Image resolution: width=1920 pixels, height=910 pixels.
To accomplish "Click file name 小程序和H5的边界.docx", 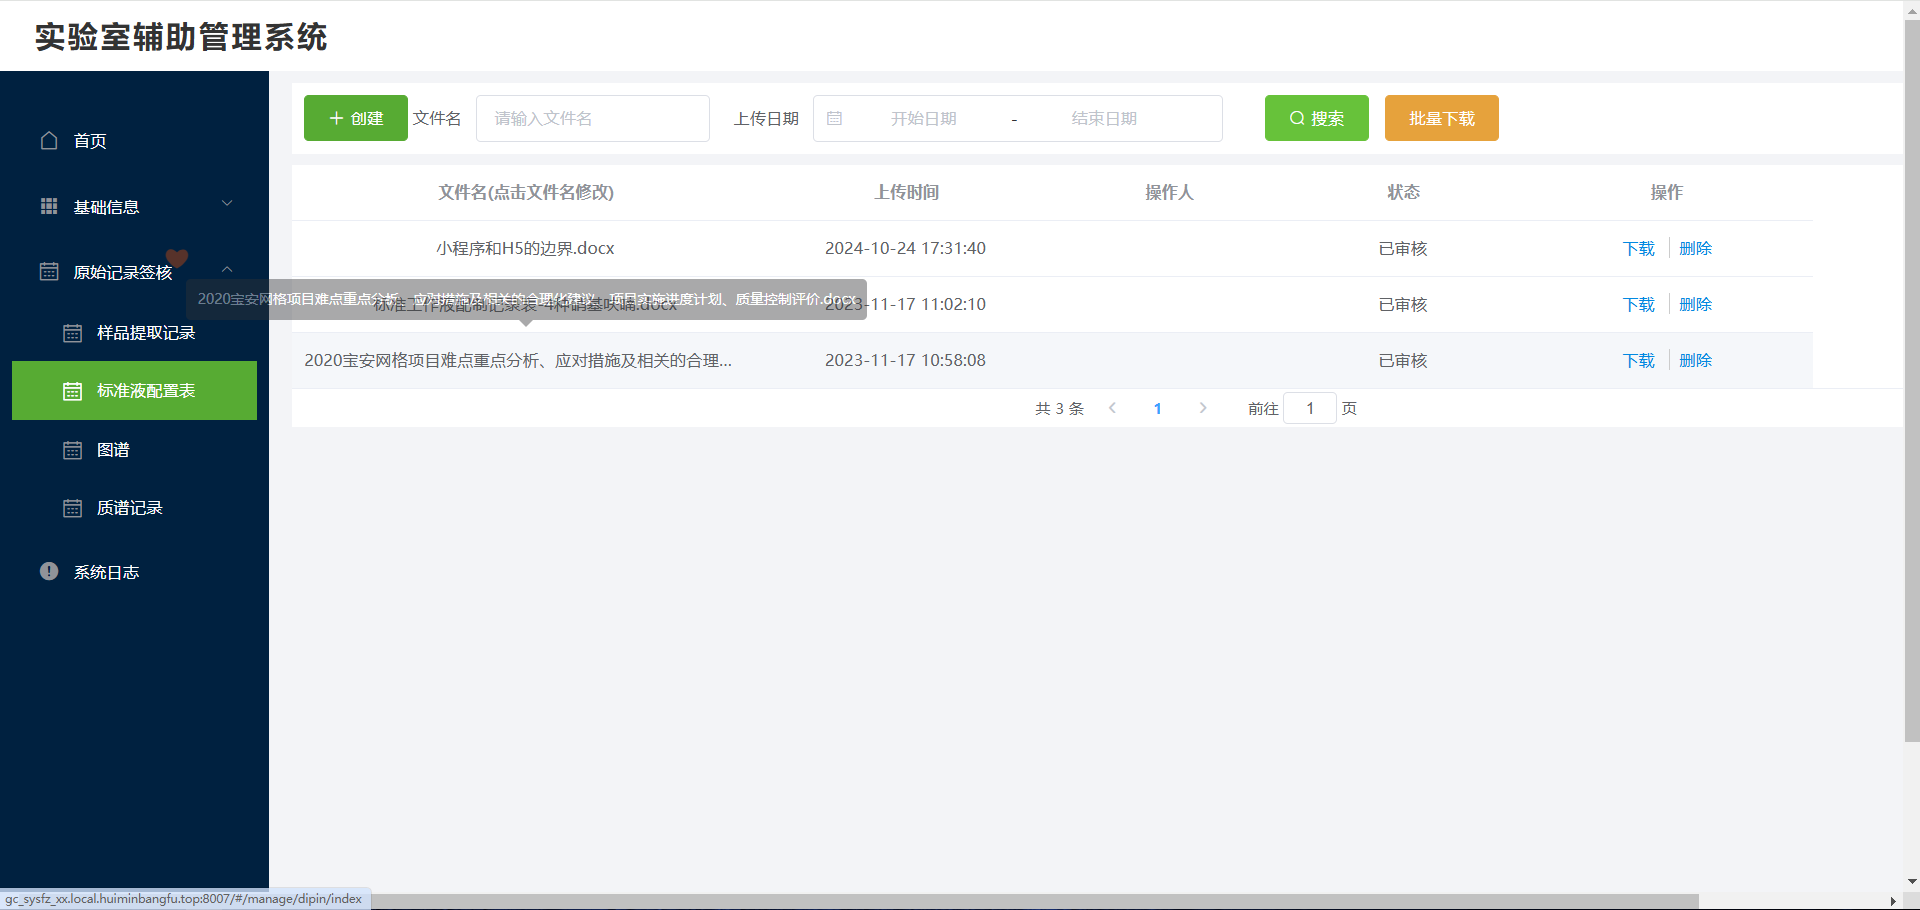I will (526, 248).
